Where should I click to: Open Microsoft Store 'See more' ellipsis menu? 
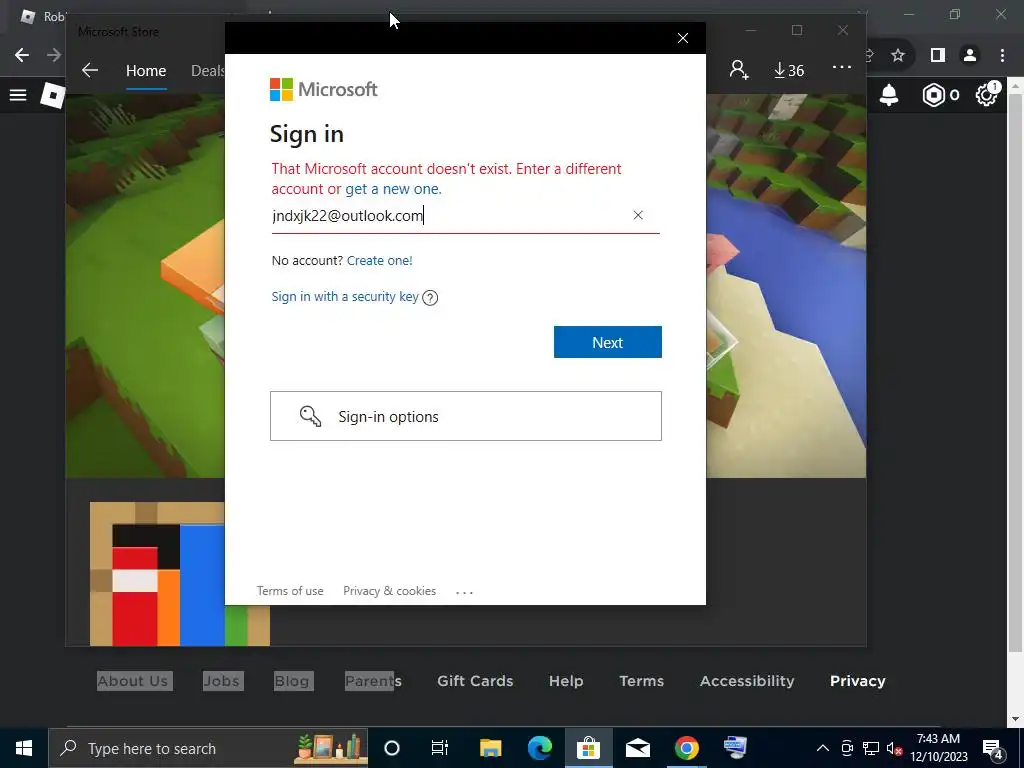coord(841,67)
